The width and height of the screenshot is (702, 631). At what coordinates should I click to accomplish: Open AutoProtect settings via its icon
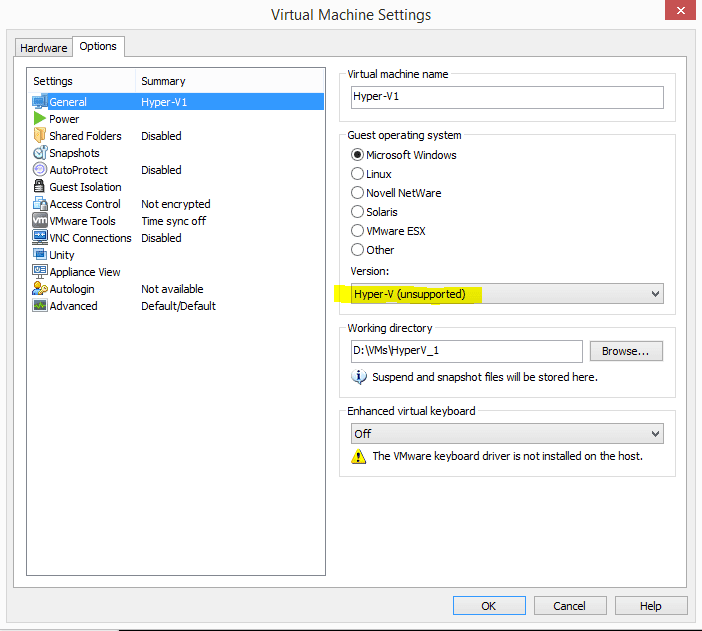(x=40, y=170)
